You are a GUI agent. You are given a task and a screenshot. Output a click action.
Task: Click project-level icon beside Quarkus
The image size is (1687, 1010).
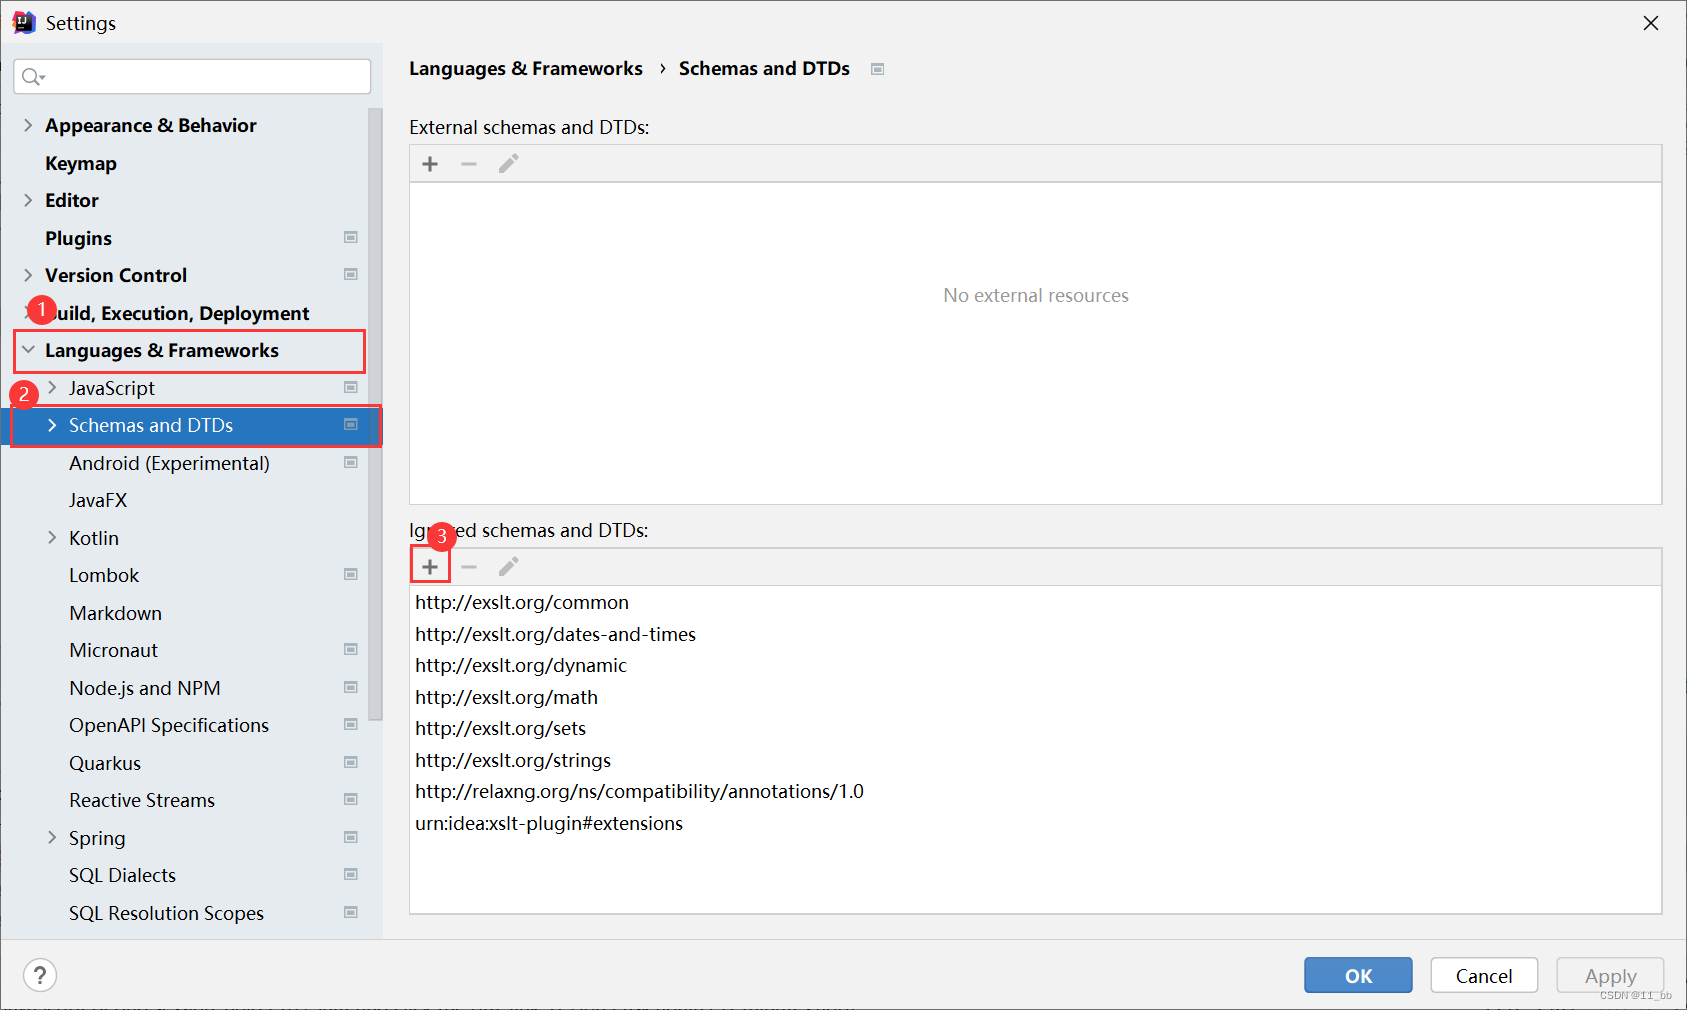pos(351,762)
